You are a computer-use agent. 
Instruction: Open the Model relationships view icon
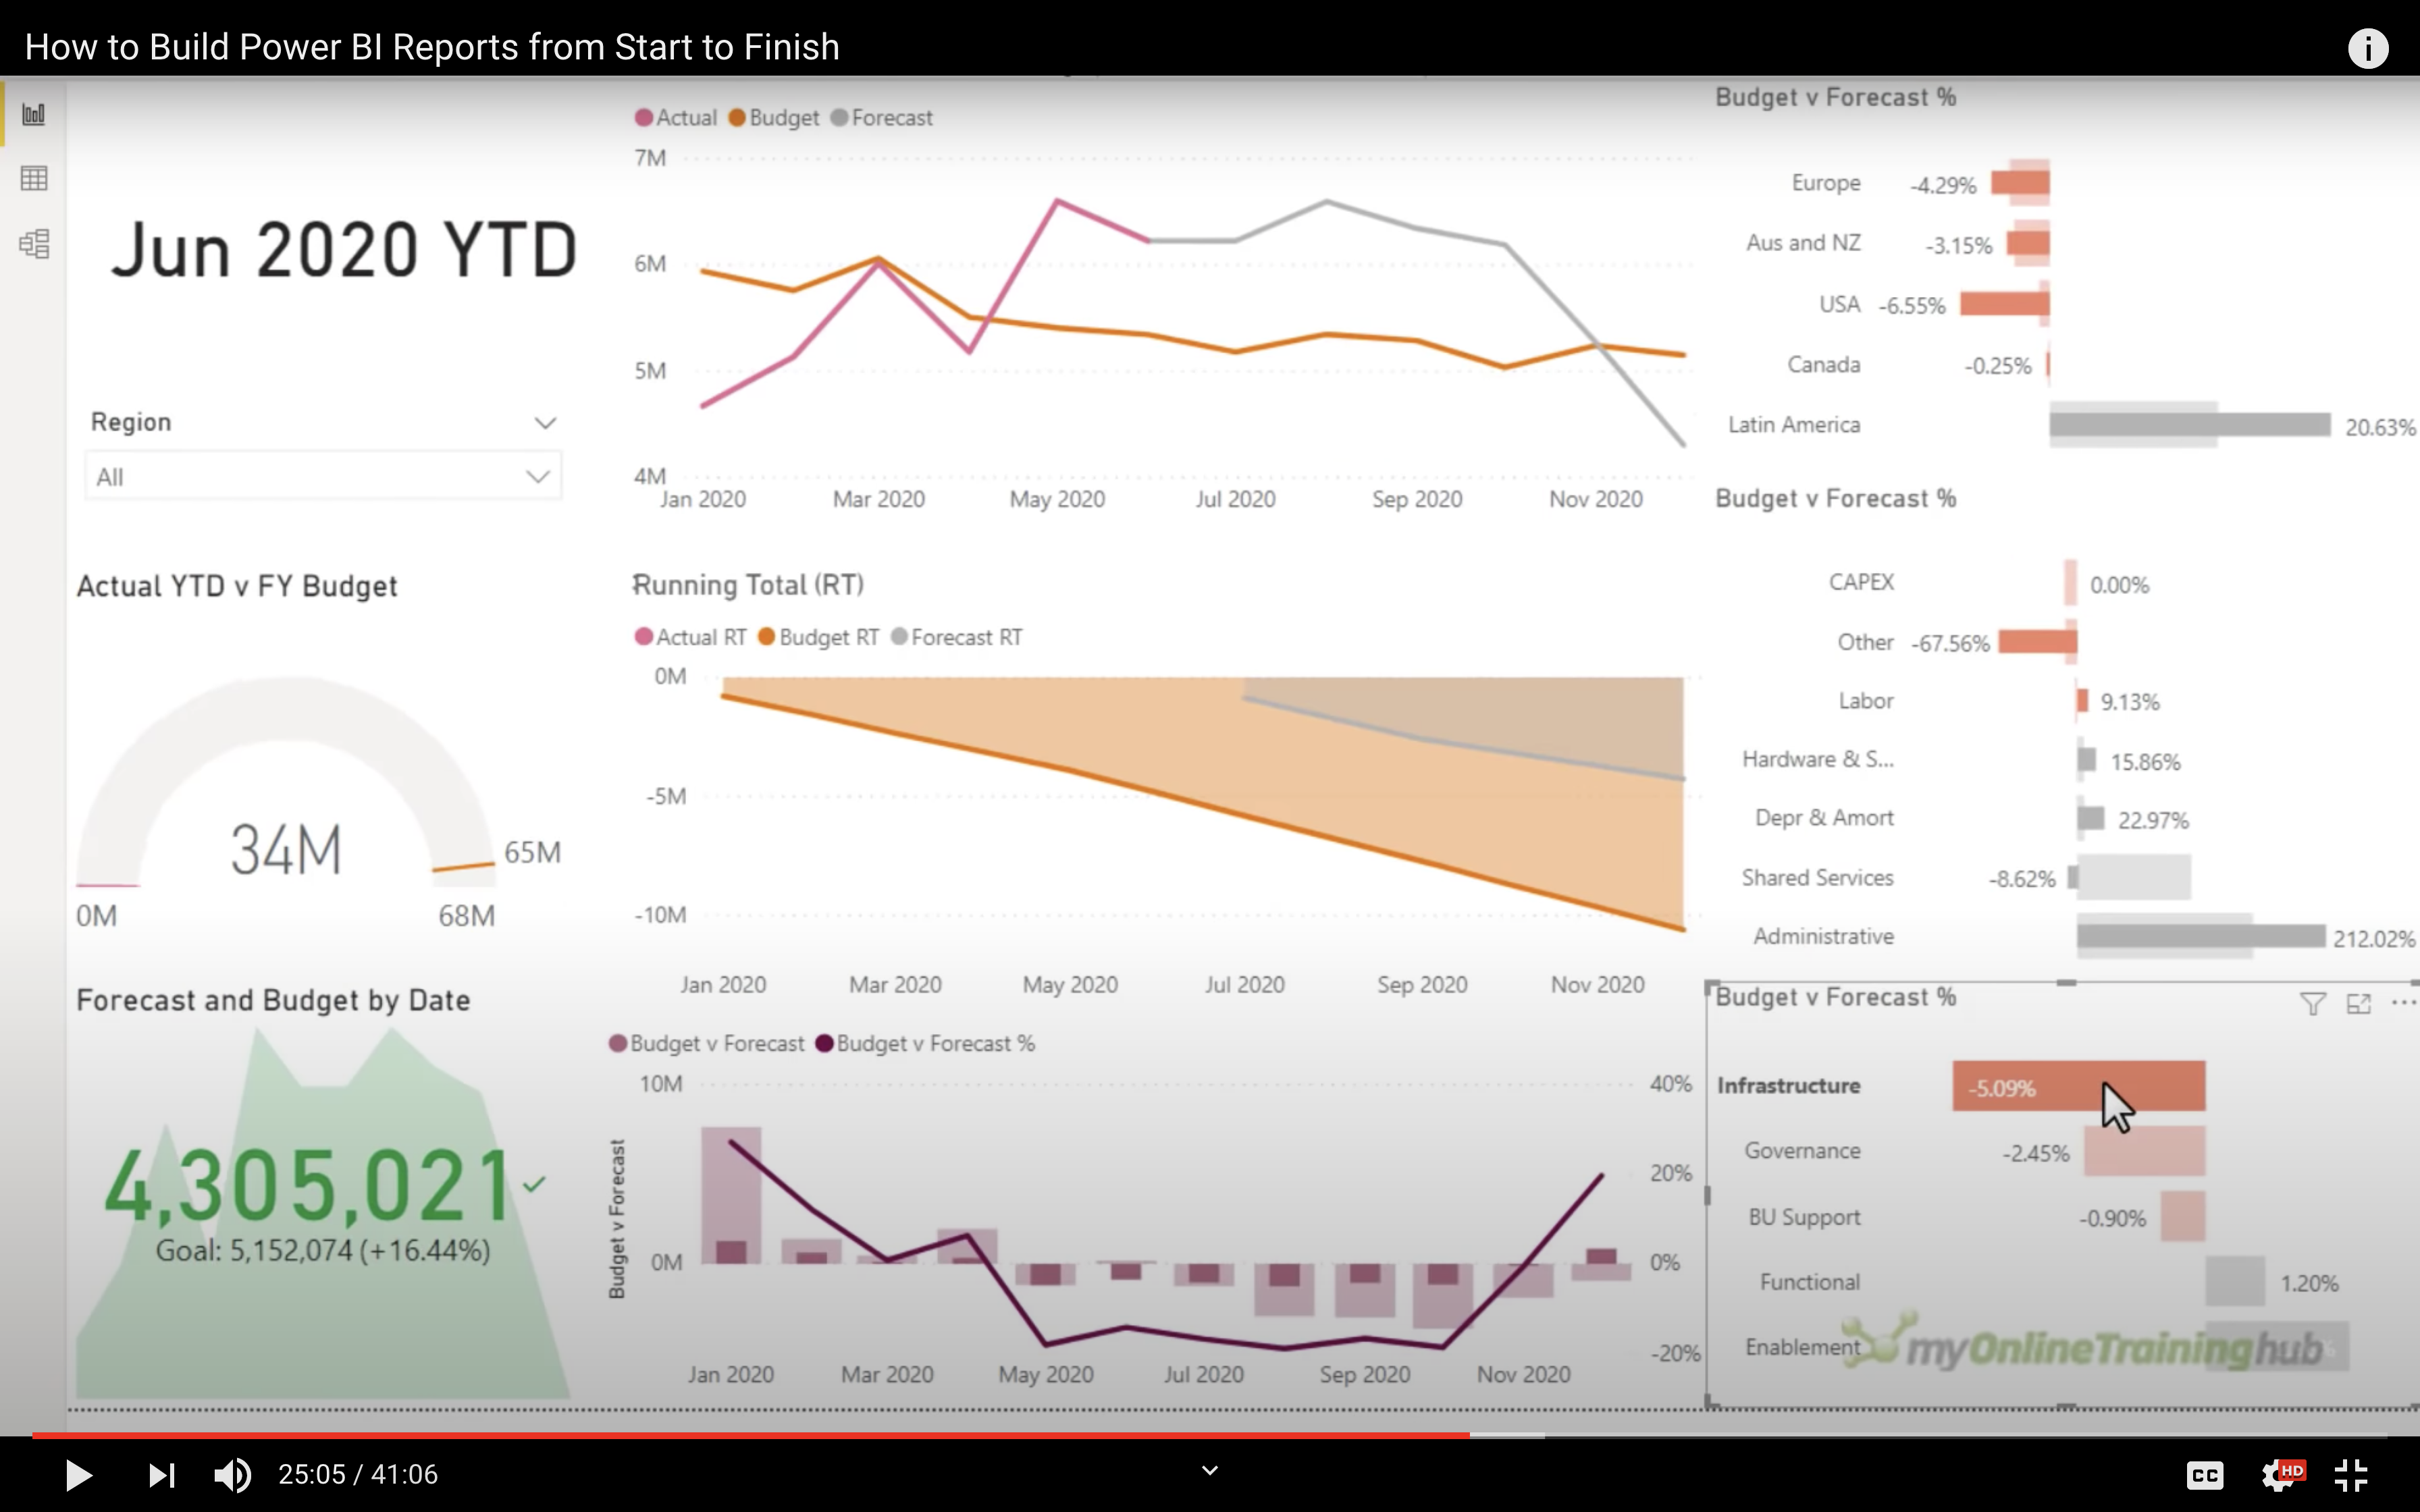click(34, 244)
